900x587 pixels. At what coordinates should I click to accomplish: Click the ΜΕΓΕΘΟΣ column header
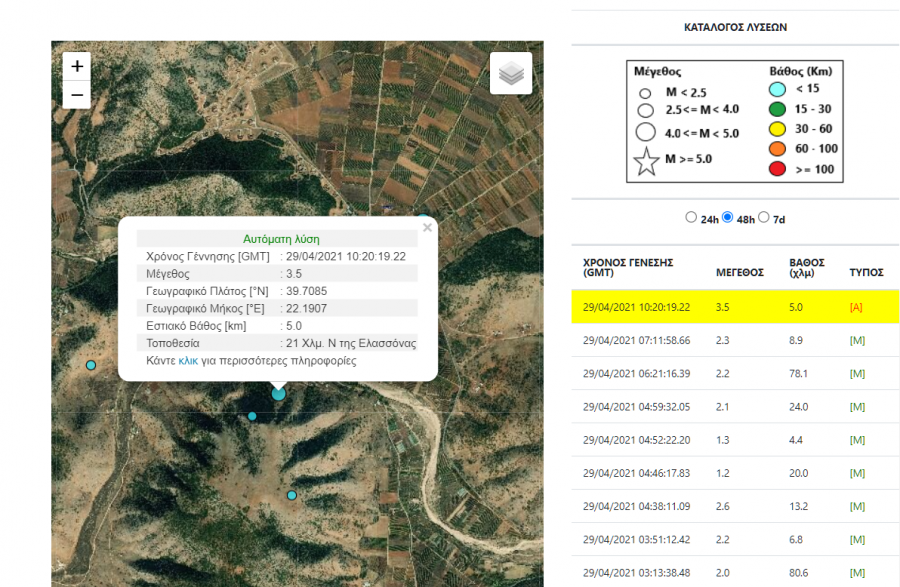pyautogui.click(x=739, y=272)
